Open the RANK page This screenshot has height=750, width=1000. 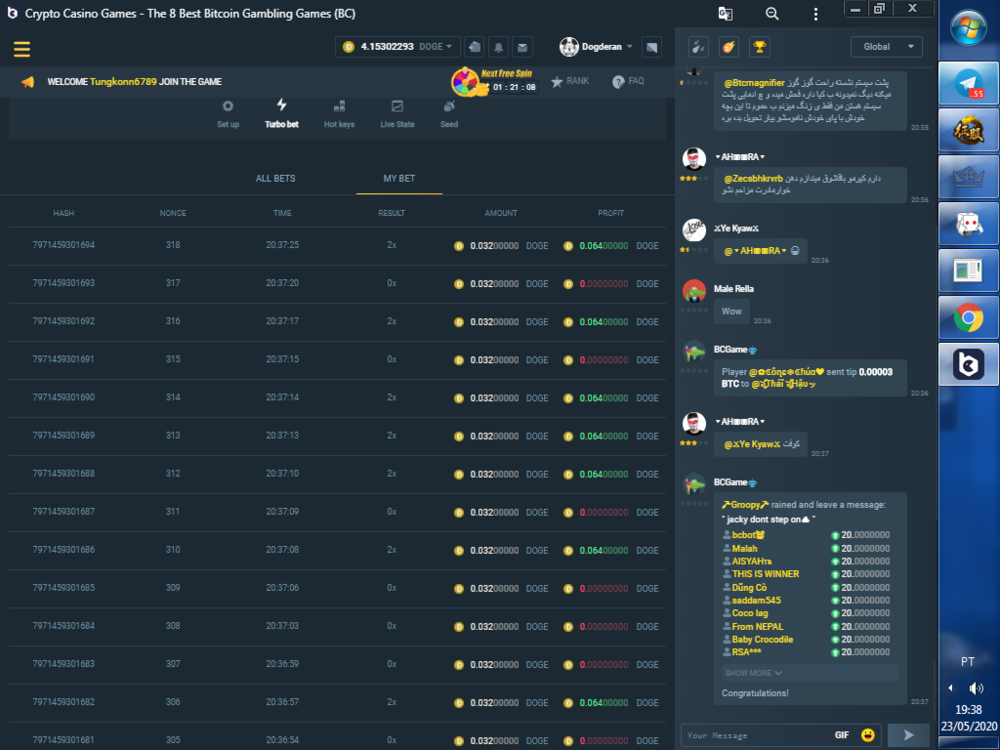coord(570,81)
